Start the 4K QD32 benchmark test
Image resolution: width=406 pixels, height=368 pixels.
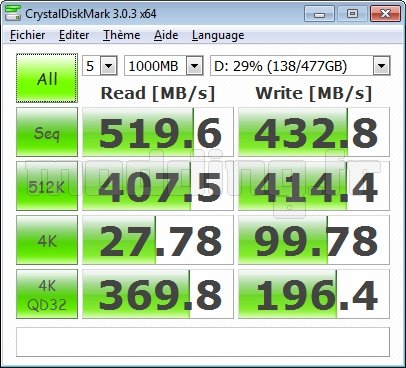pos(47,294)
